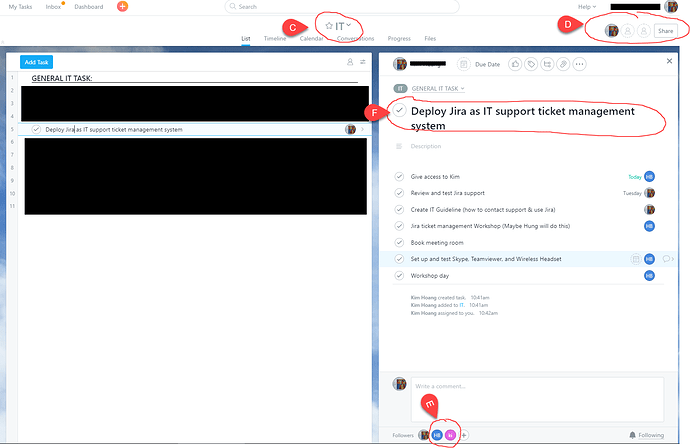Click assignee avatar on Give access to Kim
The image size is (690, 448).
click(x=650, y=176)
